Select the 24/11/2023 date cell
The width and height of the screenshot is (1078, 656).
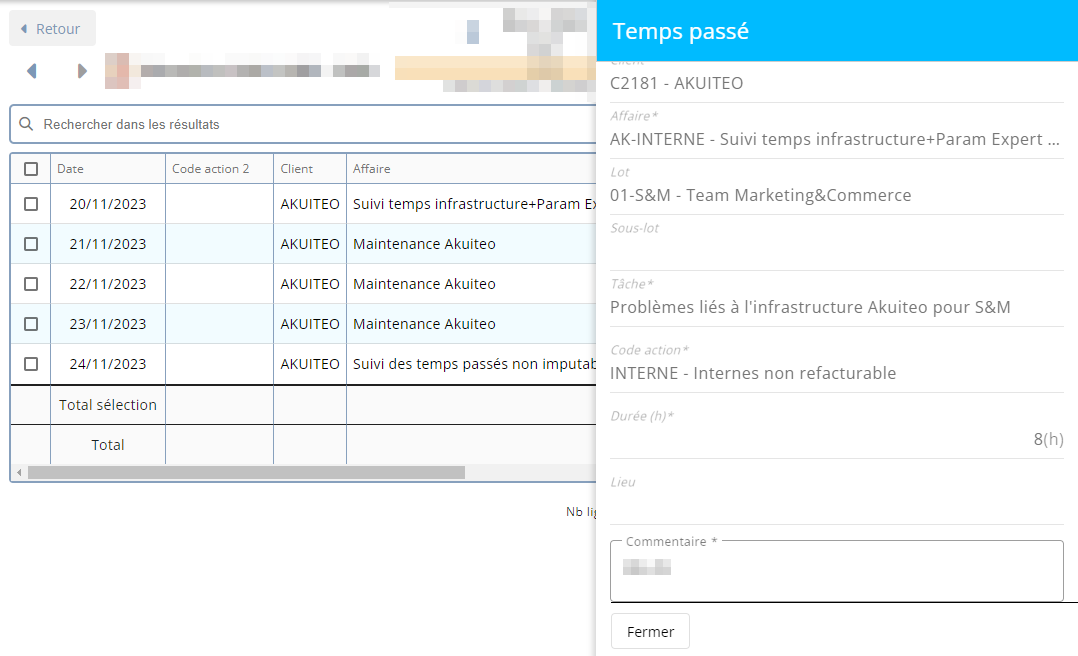108,364
